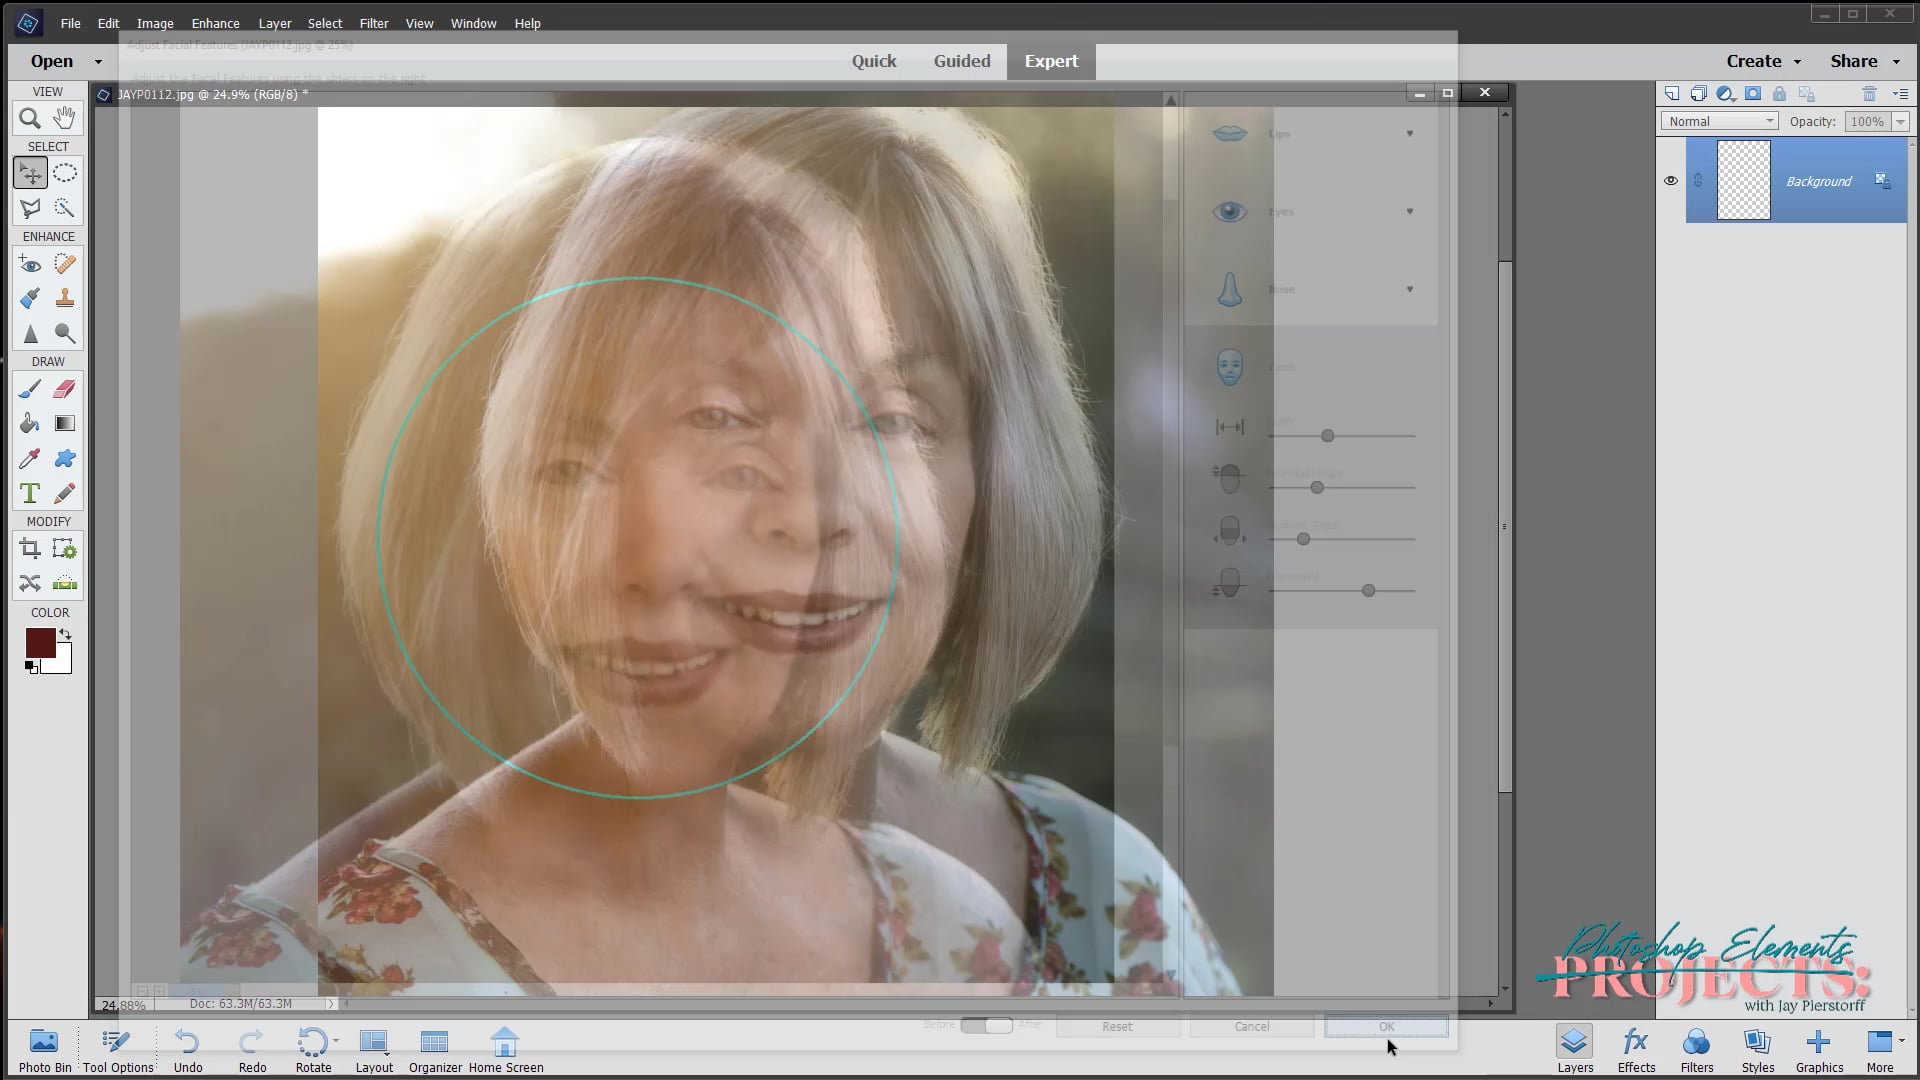Expand the Eyes section

click(x=1410, y=211)
